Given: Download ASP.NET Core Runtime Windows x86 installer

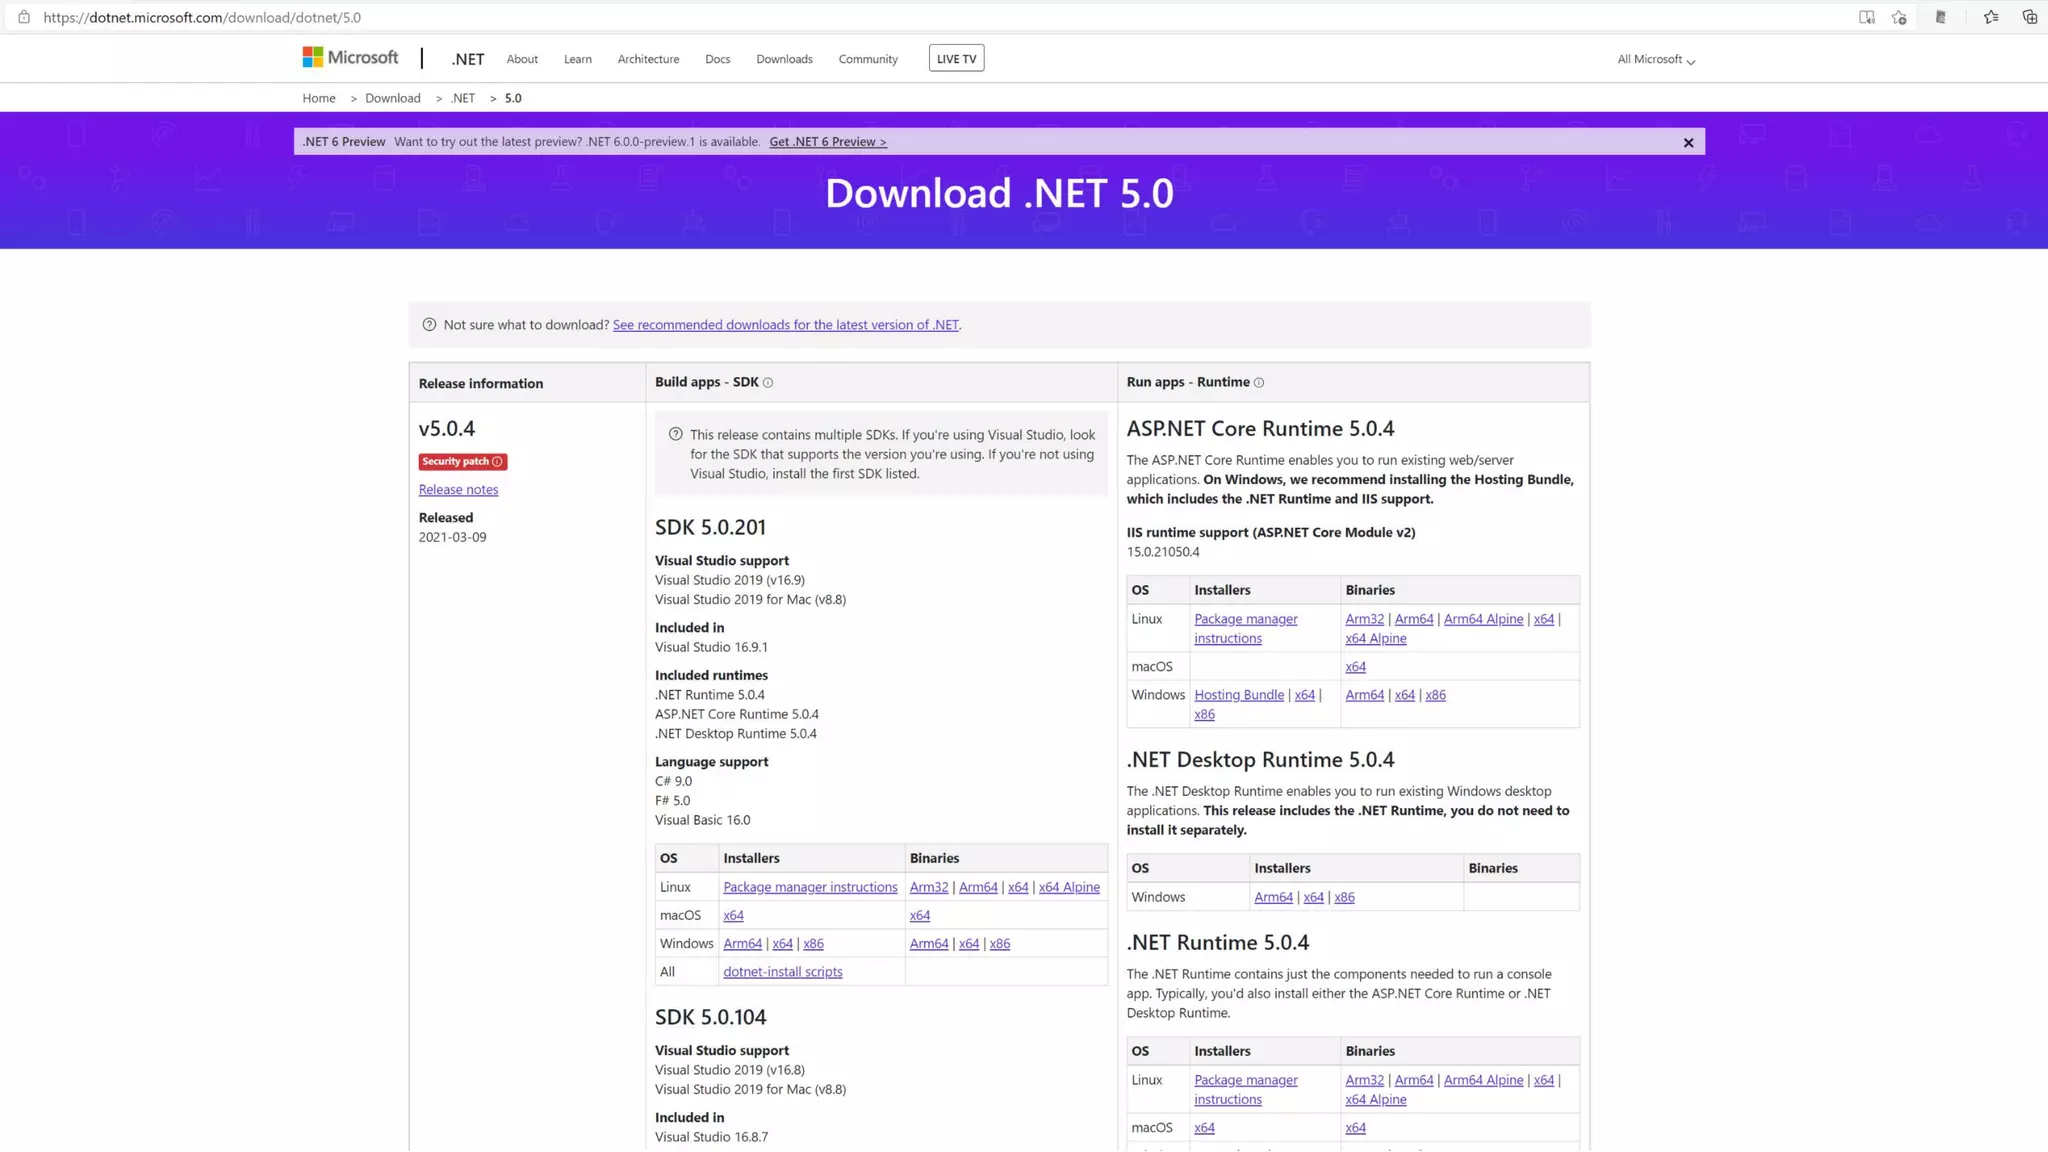Looking at the screenshot, I should pos(1204,714).
